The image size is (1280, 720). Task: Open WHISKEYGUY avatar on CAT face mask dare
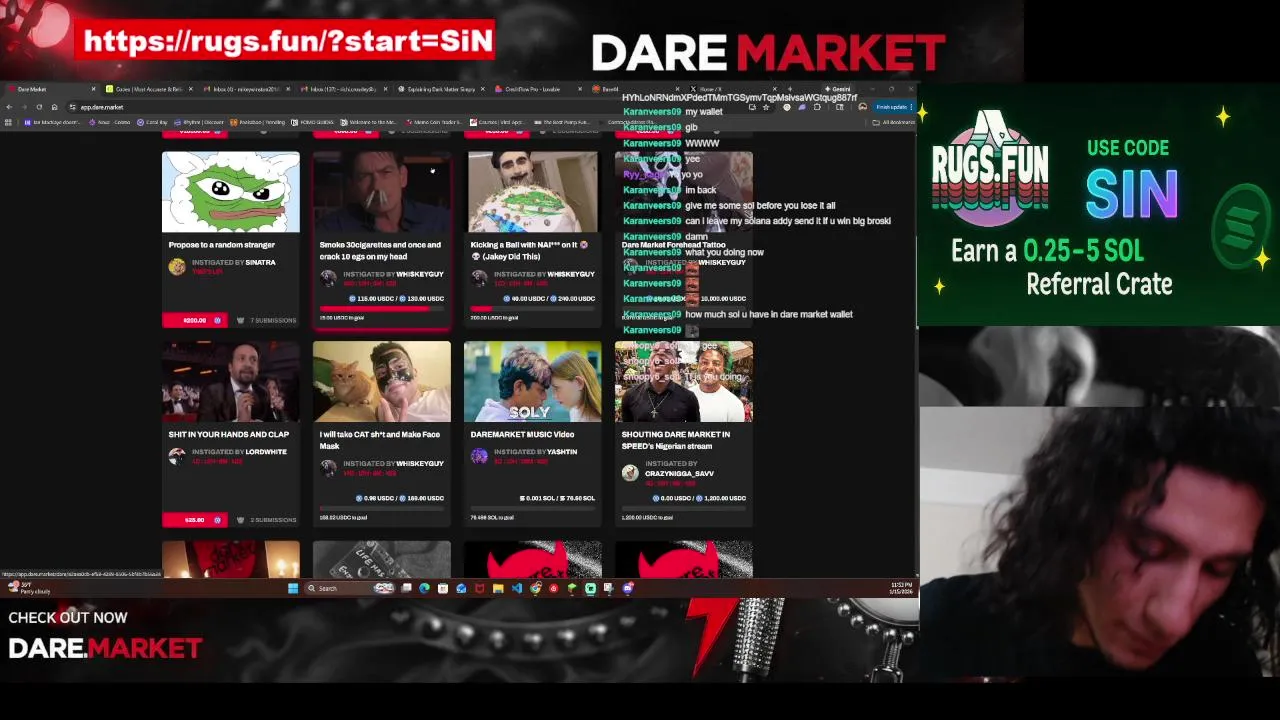(x=328, y=468)
